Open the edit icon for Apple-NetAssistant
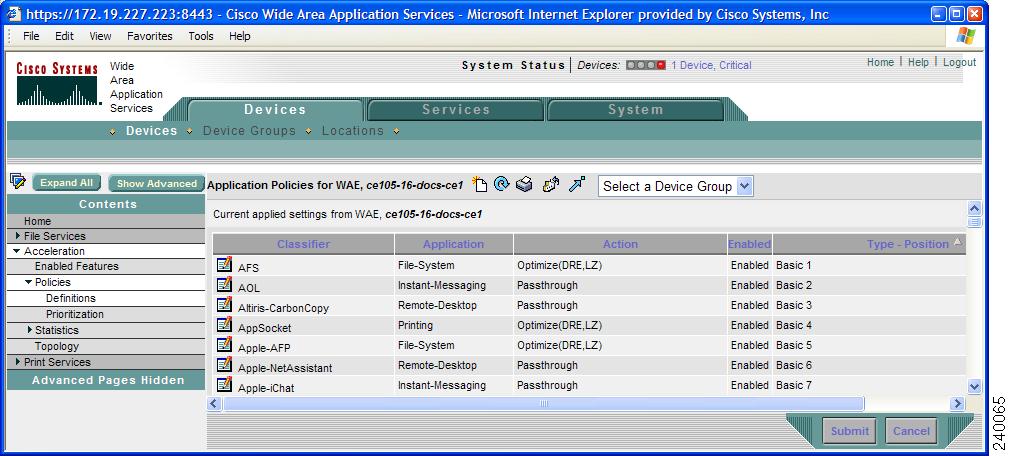The width and height of the screenshot is (1009, 456). click(224, 365)
